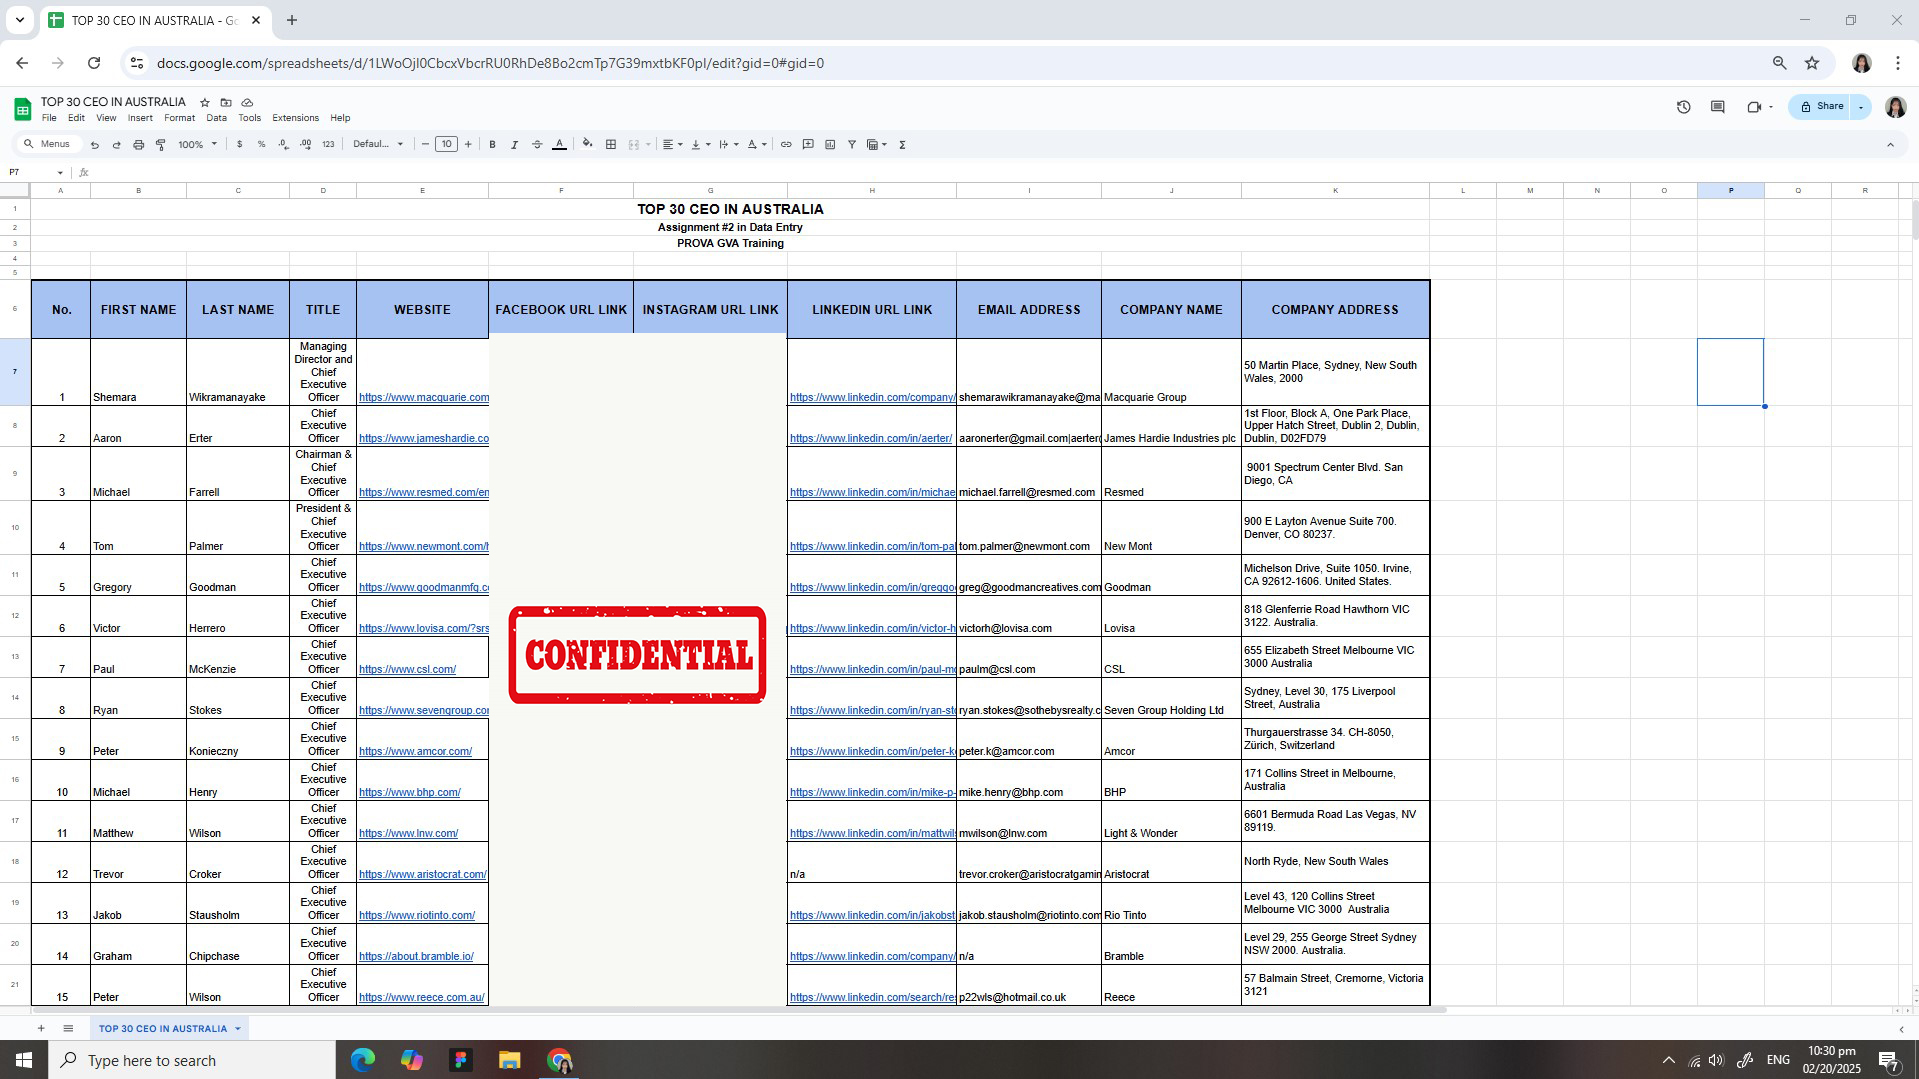This screenshot has height=1079, width=1919.
Task: Add a new sheet
Action: click(41, 1028)
